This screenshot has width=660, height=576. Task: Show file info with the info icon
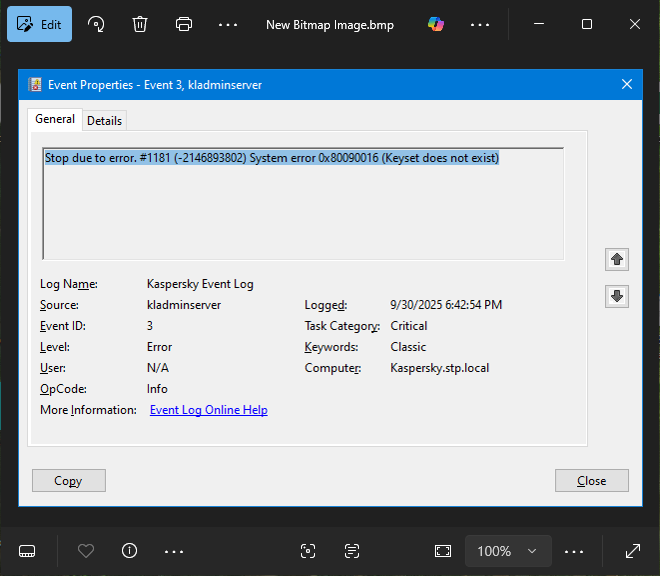coord(129,551)
